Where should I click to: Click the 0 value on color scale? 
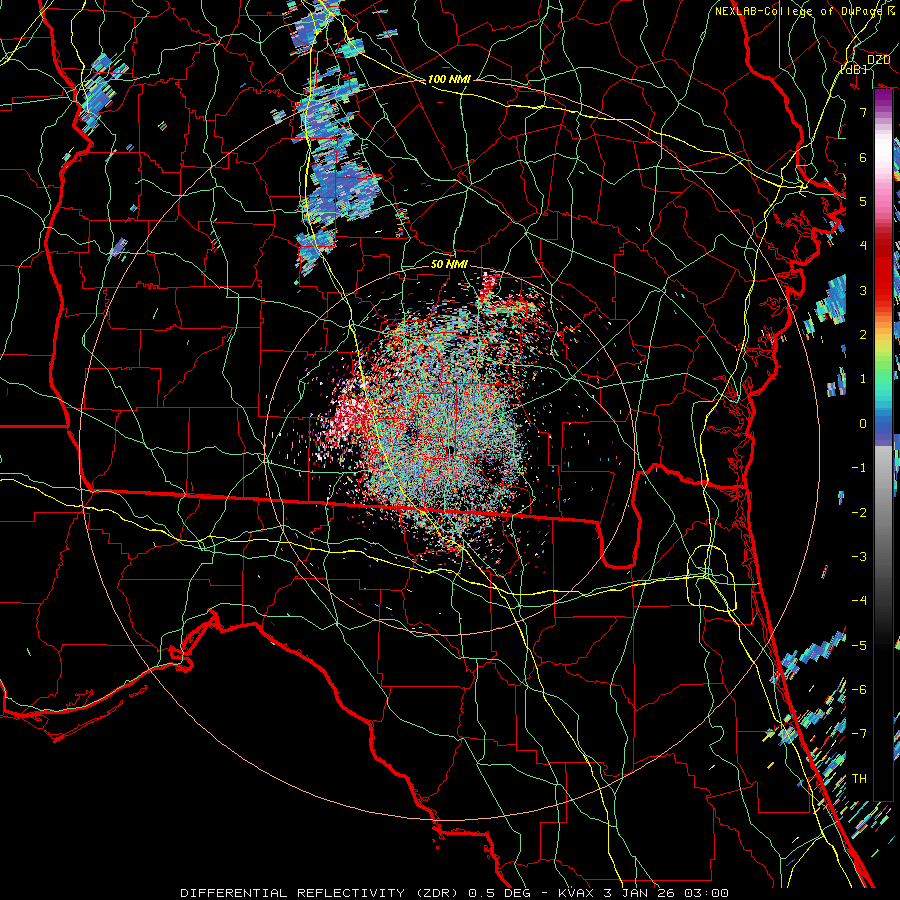pyautogui.click(x=863, y=424)
